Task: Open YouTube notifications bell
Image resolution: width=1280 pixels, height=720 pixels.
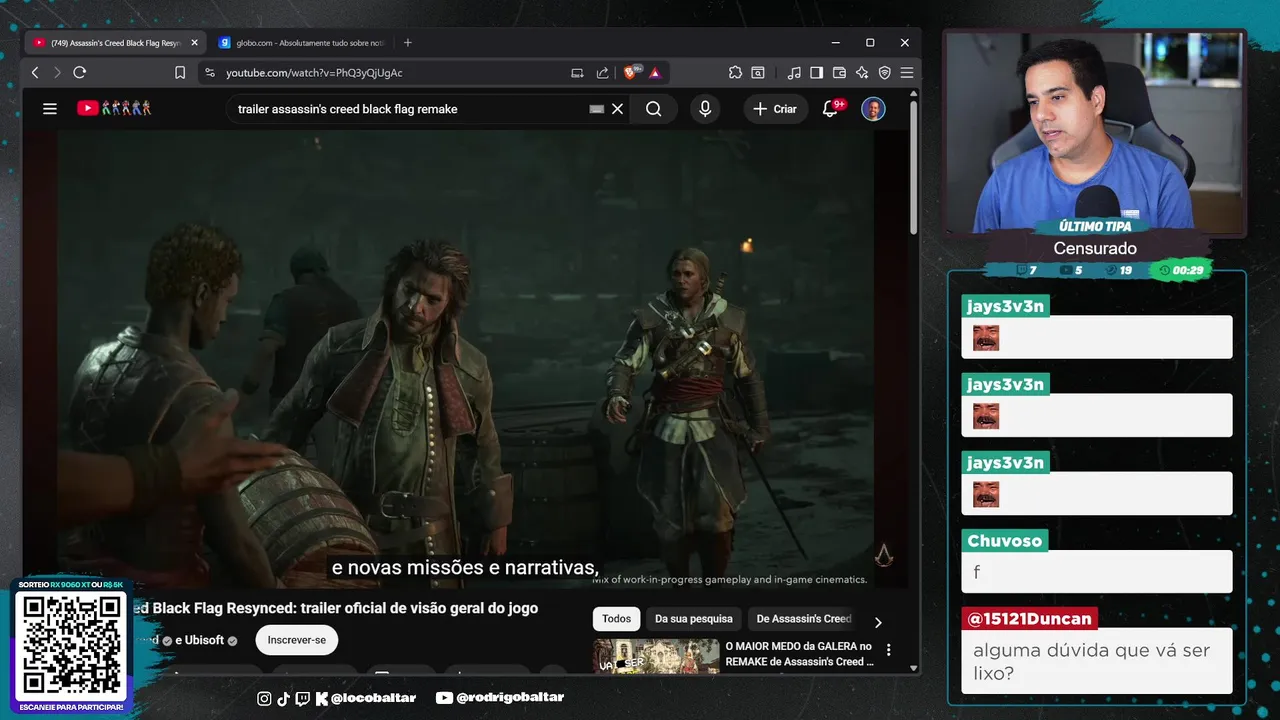Action: pyautogui.click(x=830, y=109)
